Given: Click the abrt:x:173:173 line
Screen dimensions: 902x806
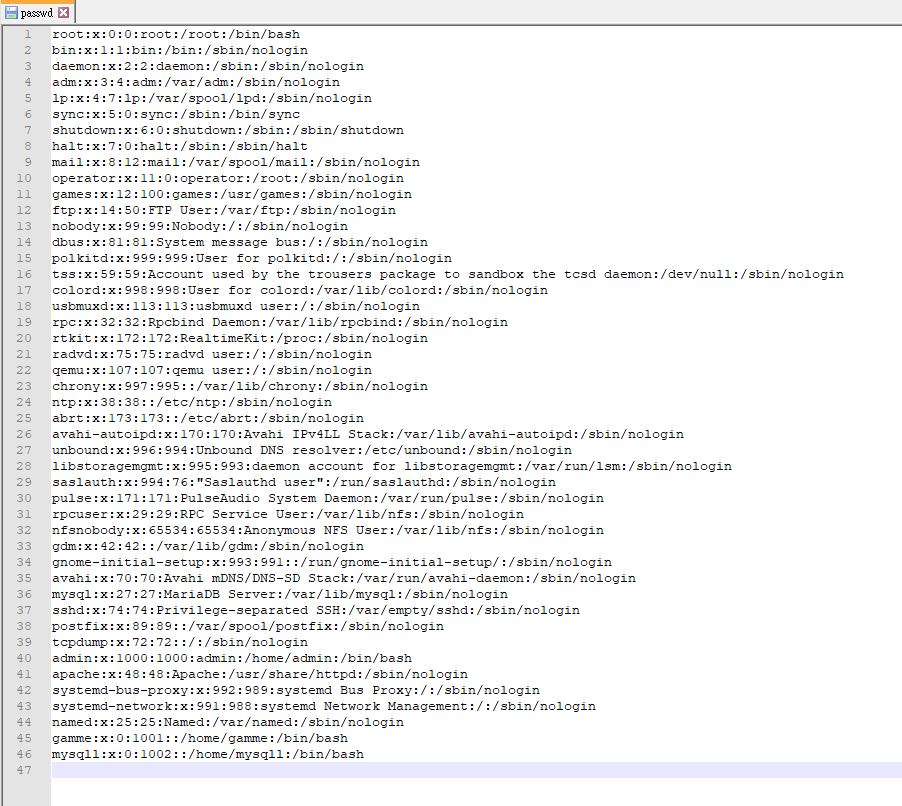Looking at the screenshot, I should pos(208,418).
